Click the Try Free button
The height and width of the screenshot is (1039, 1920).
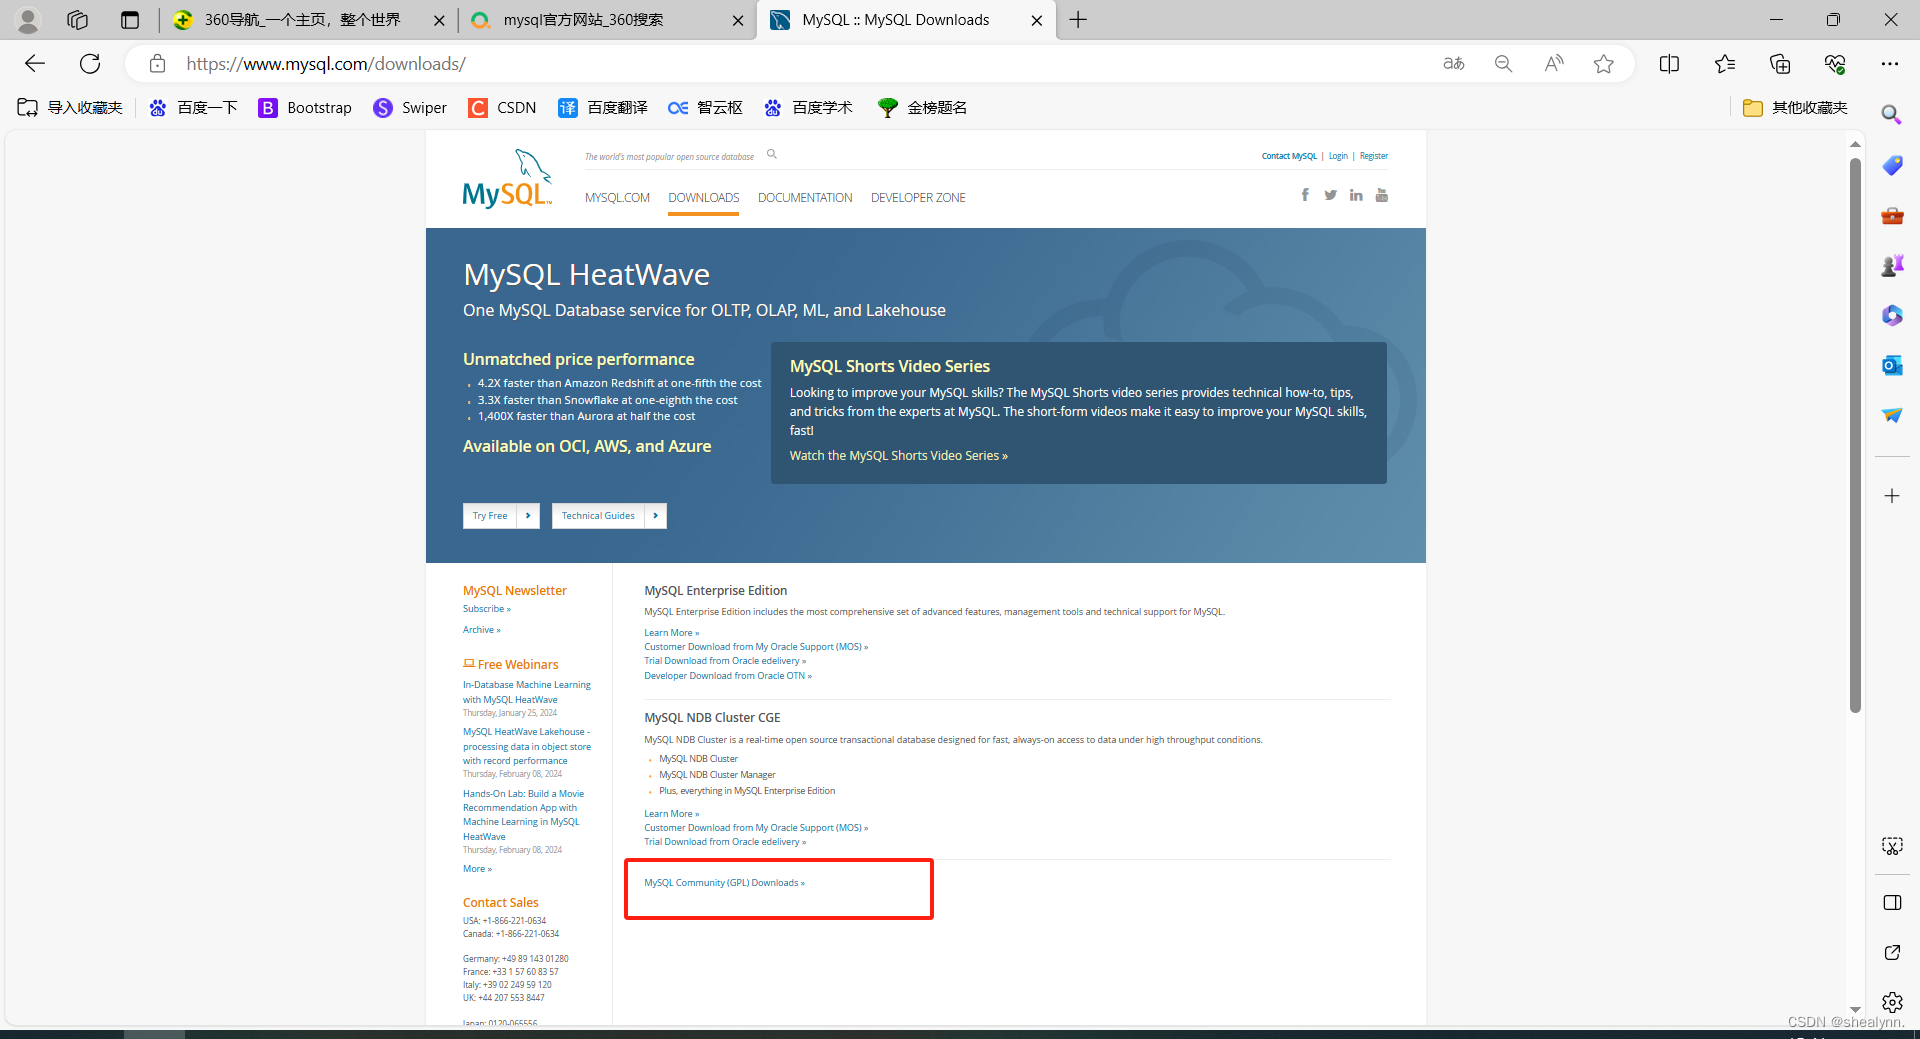pyautogui.click(x=501, y=516)
